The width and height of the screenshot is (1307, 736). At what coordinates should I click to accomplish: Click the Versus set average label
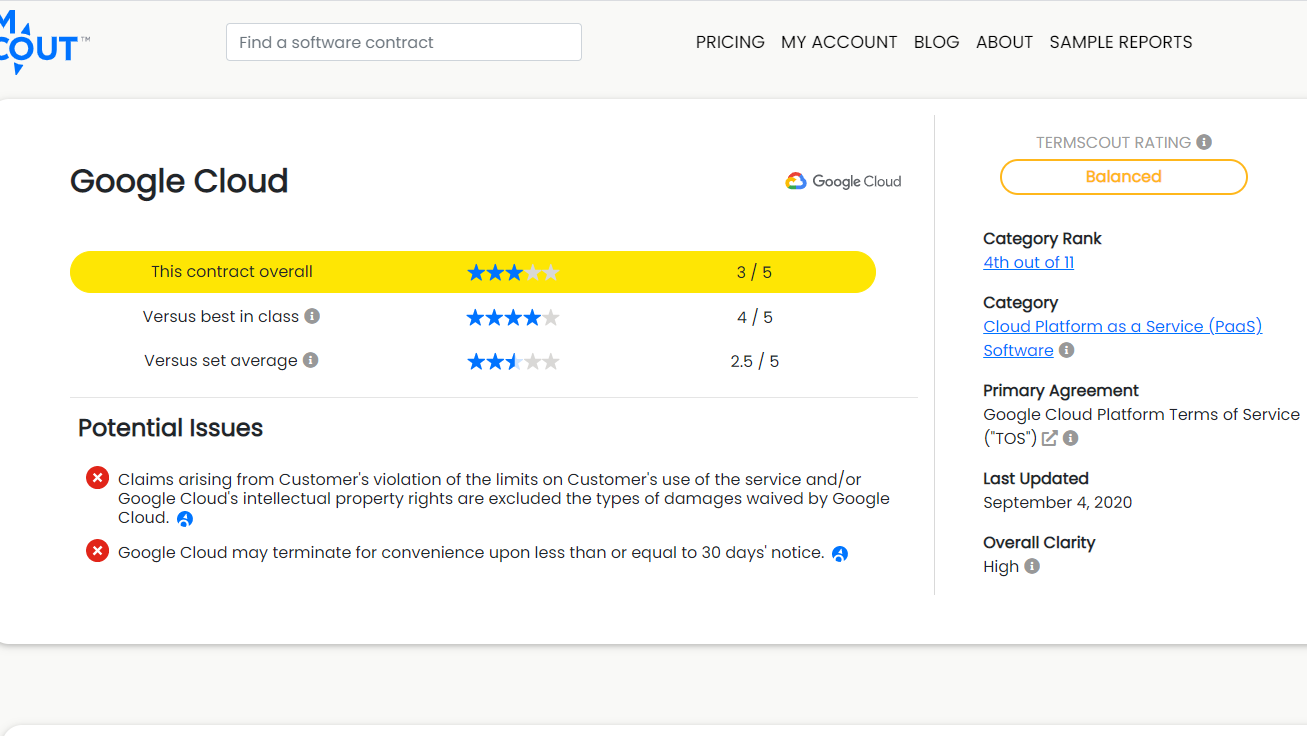coord(221,360)
